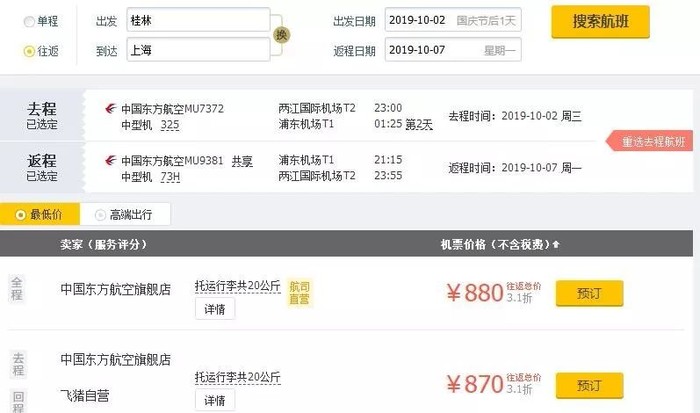Expand 详情 for the ¥870 offer
700x413 pixels.
214,400
